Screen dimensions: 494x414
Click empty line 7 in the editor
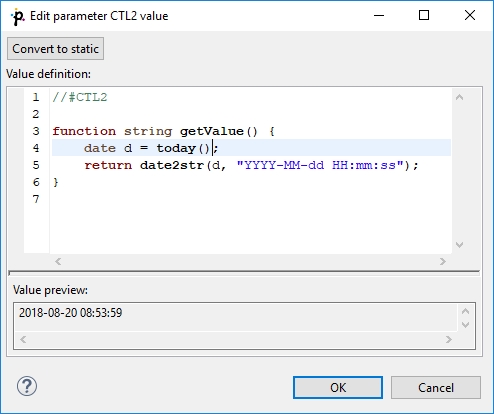click(251, 199)
